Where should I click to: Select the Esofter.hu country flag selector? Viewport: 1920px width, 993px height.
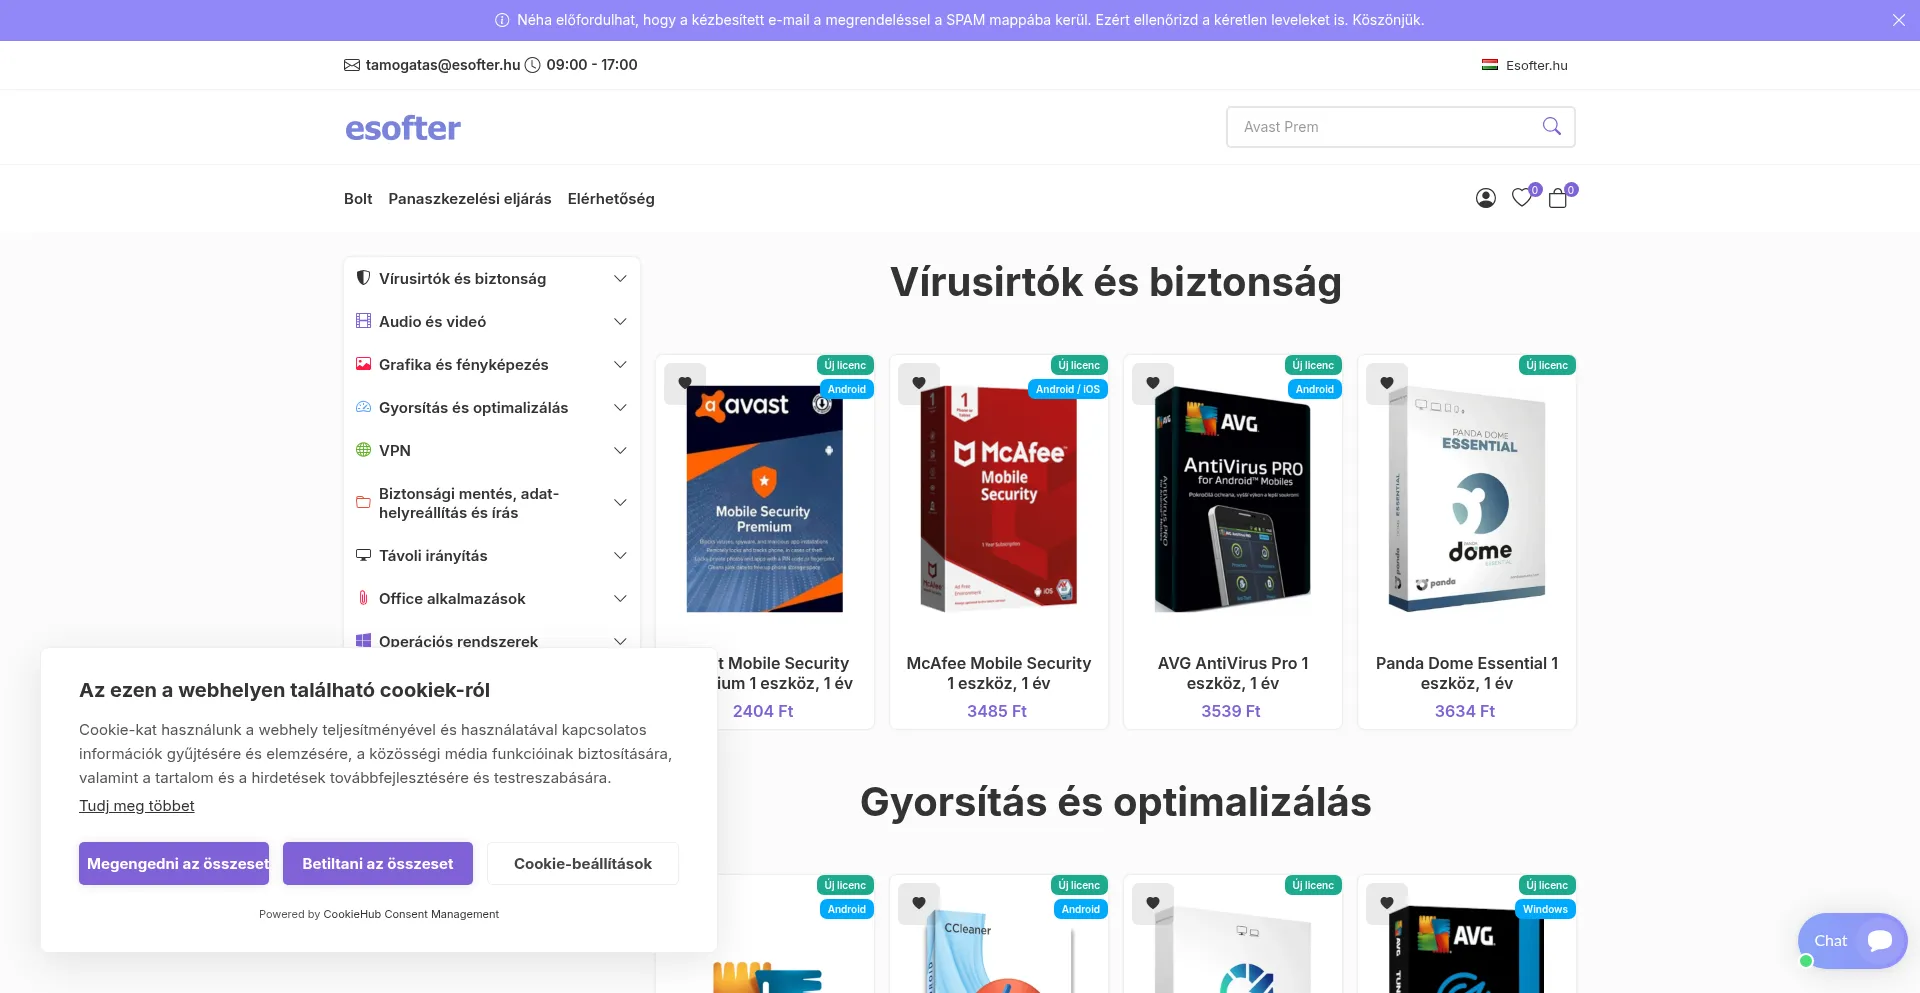1525,65
